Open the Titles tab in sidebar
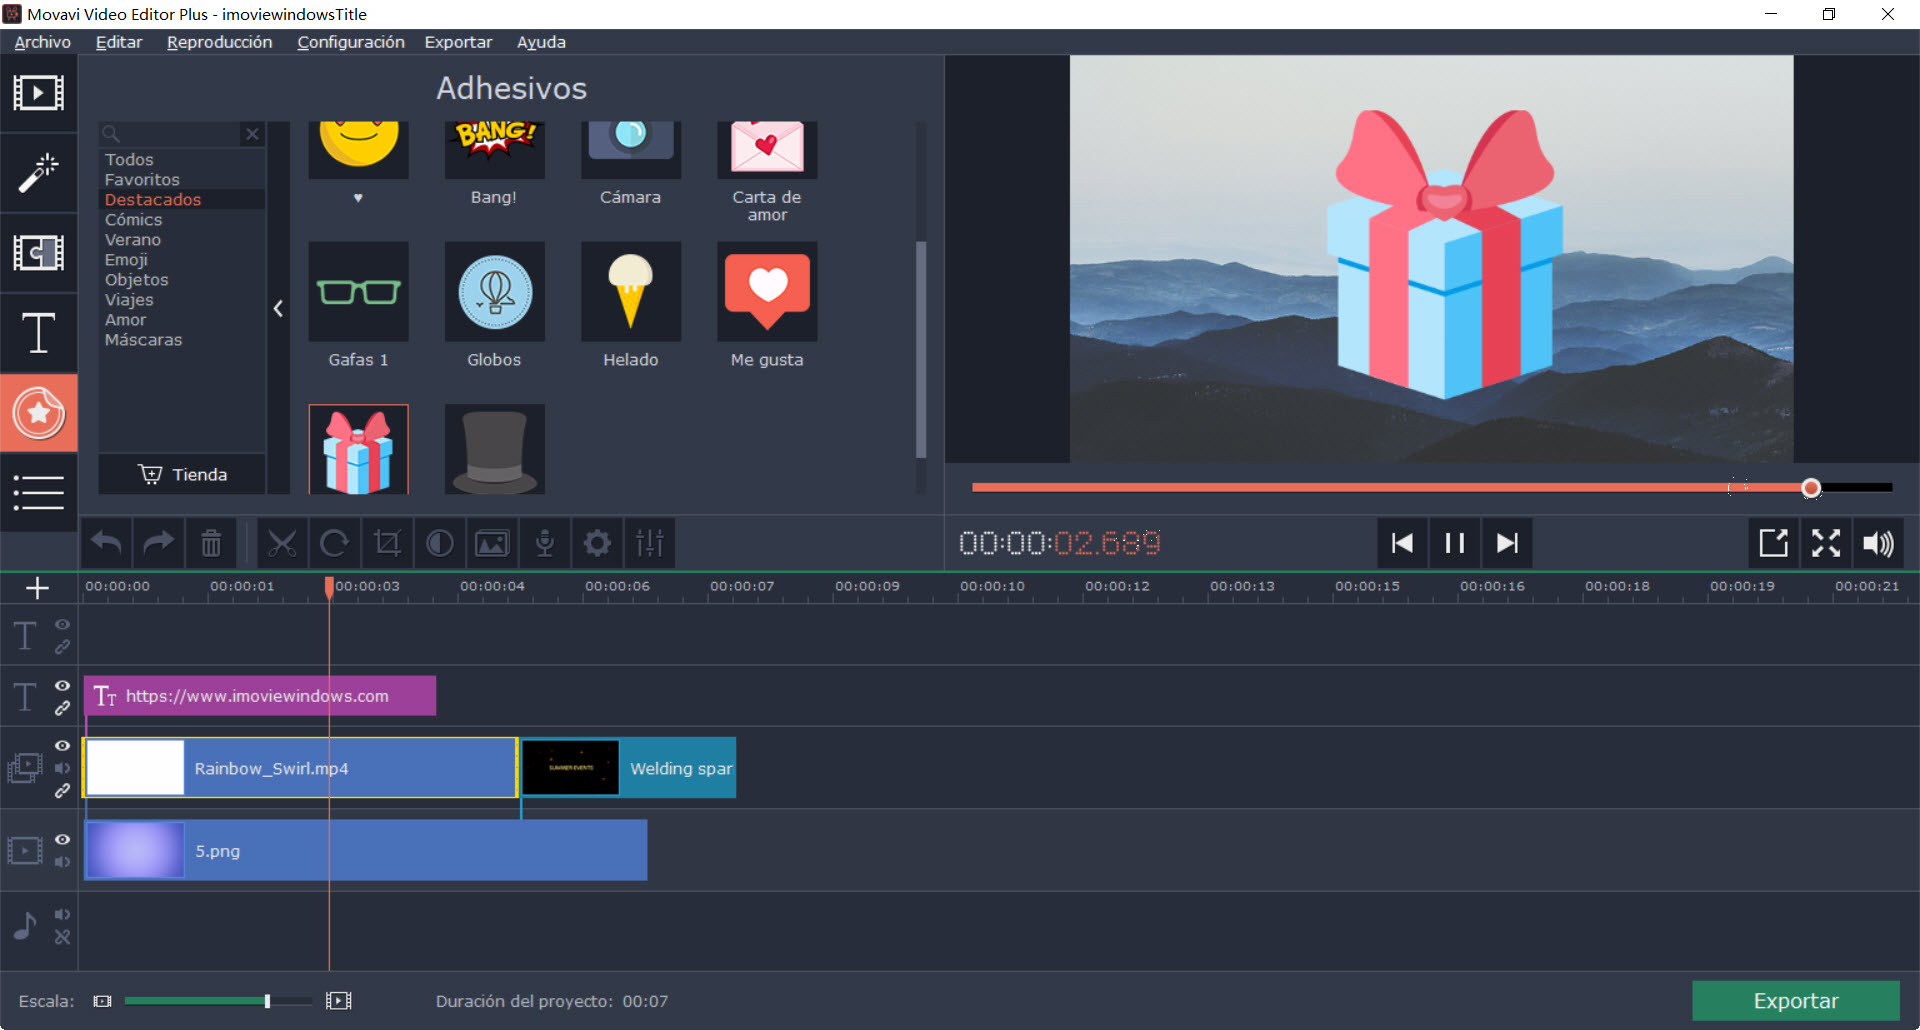The image size is (1920, 1030). (38, 333)
